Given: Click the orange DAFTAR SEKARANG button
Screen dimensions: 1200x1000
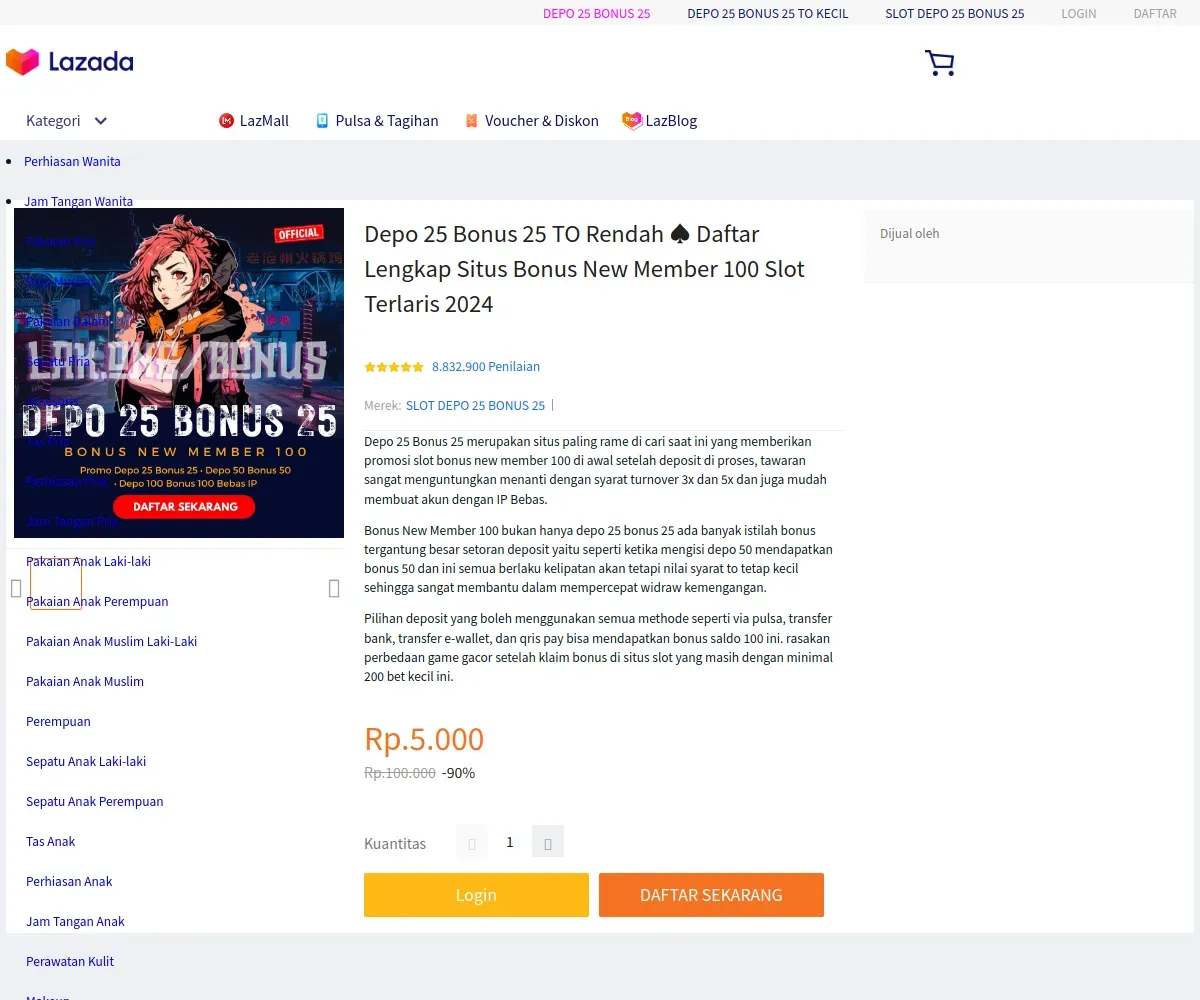Looking at the screenshot, I should coord(711,895).
